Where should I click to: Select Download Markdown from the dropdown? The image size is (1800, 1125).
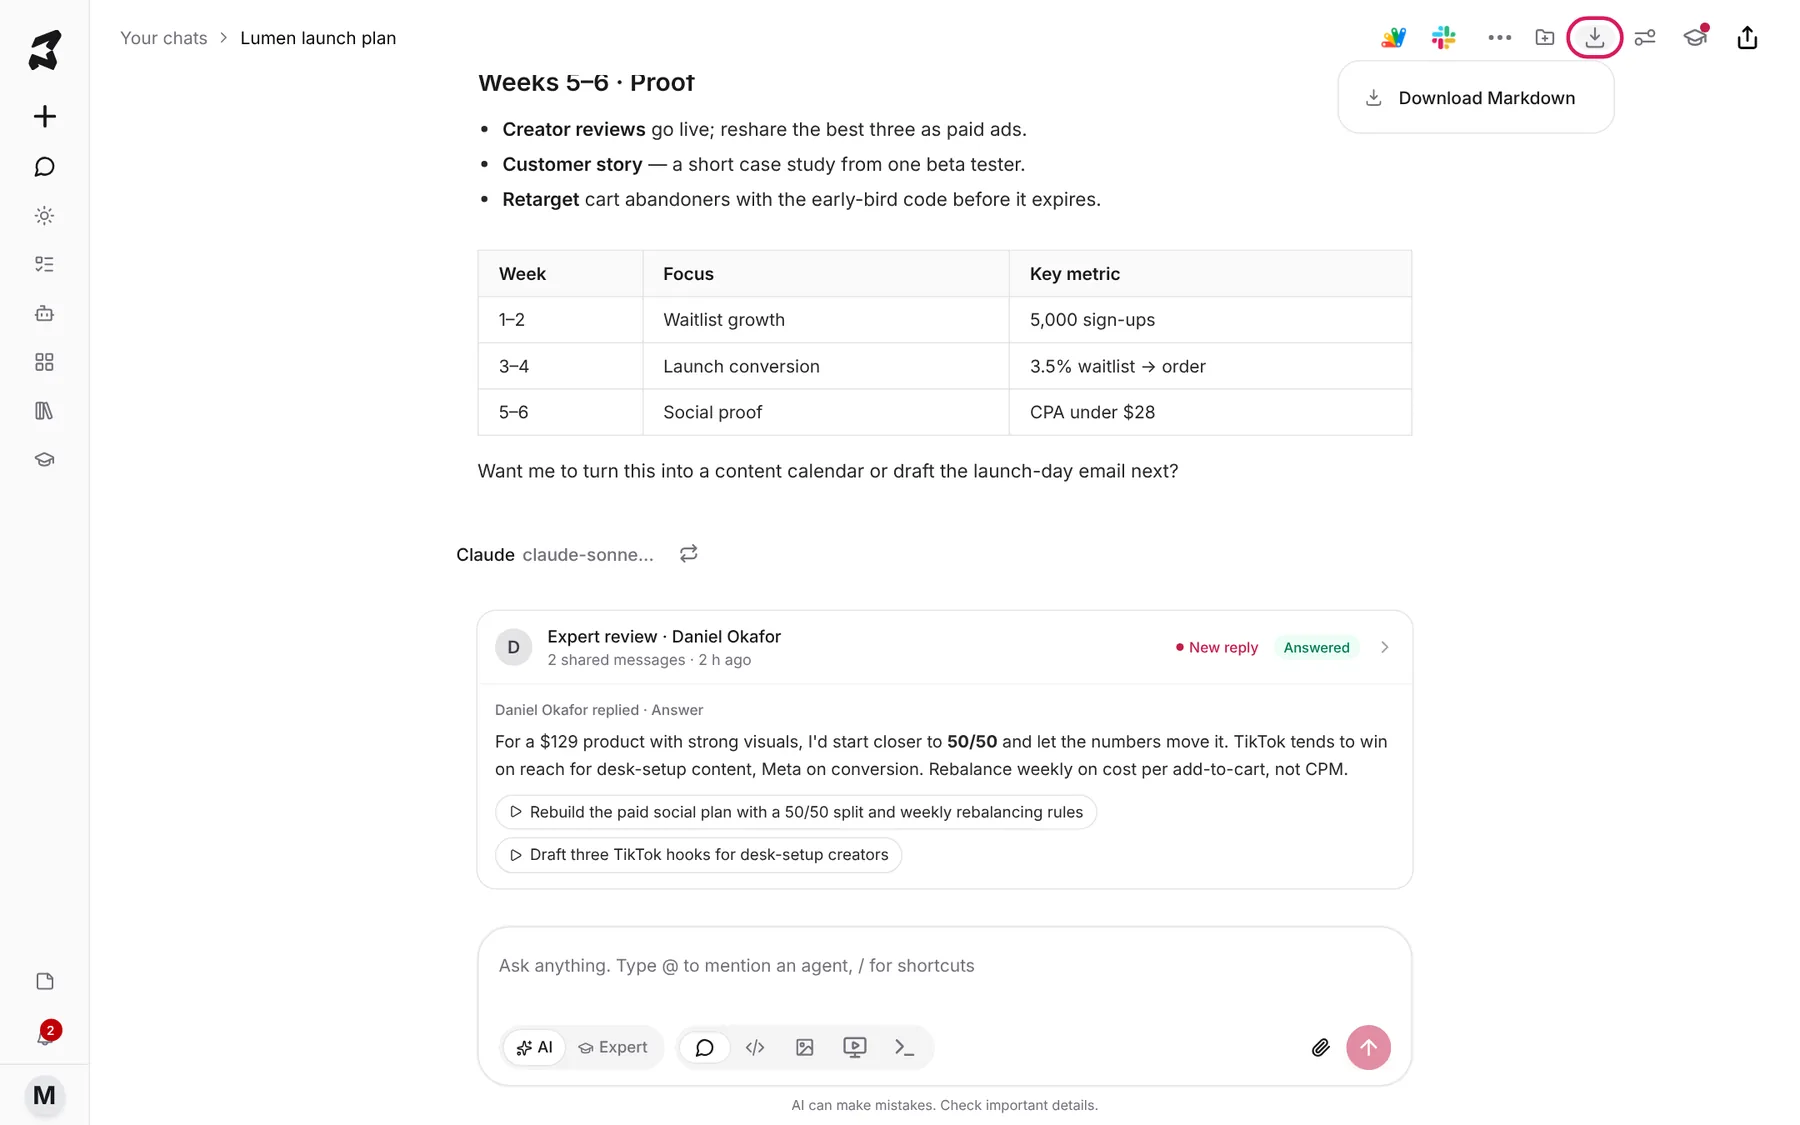click(1475, 98)
